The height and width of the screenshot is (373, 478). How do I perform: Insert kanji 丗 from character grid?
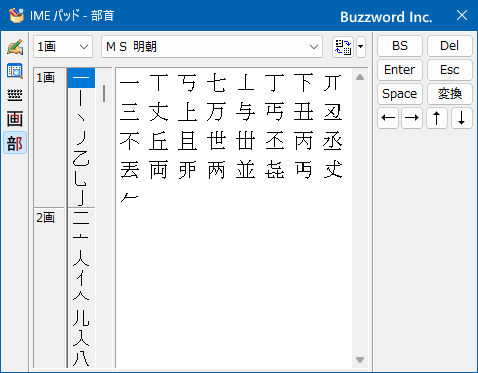tap(245, 141)
